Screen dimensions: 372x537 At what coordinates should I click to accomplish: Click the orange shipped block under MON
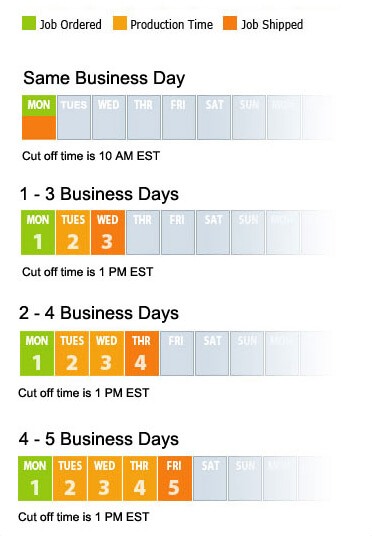click(39, 128)
